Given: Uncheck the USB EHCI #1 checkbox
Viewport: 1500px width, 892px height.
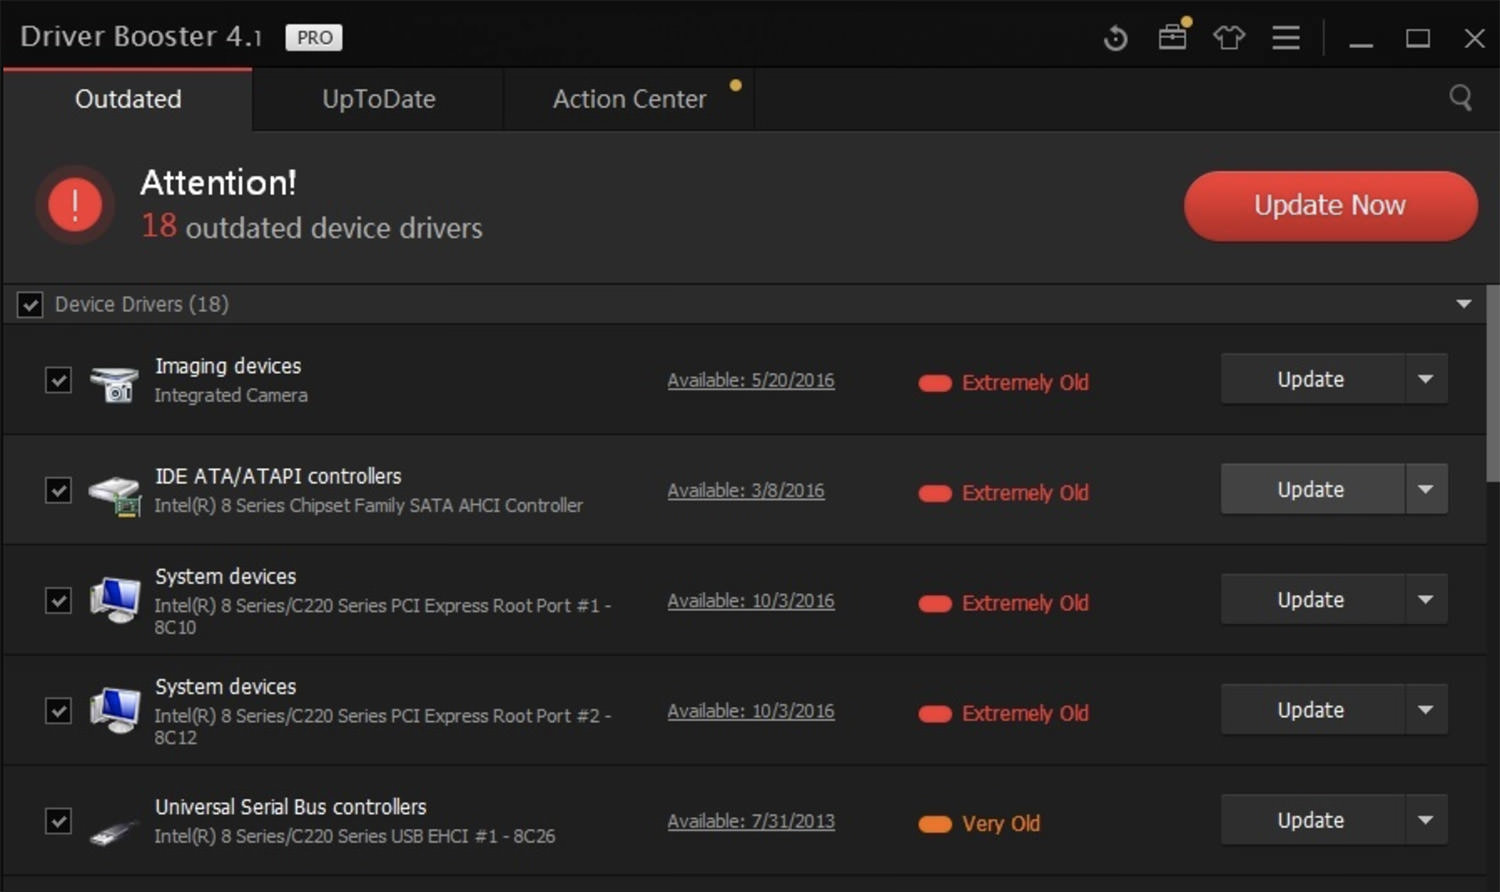Looking at the screenshot, I should tap(58, 821).
